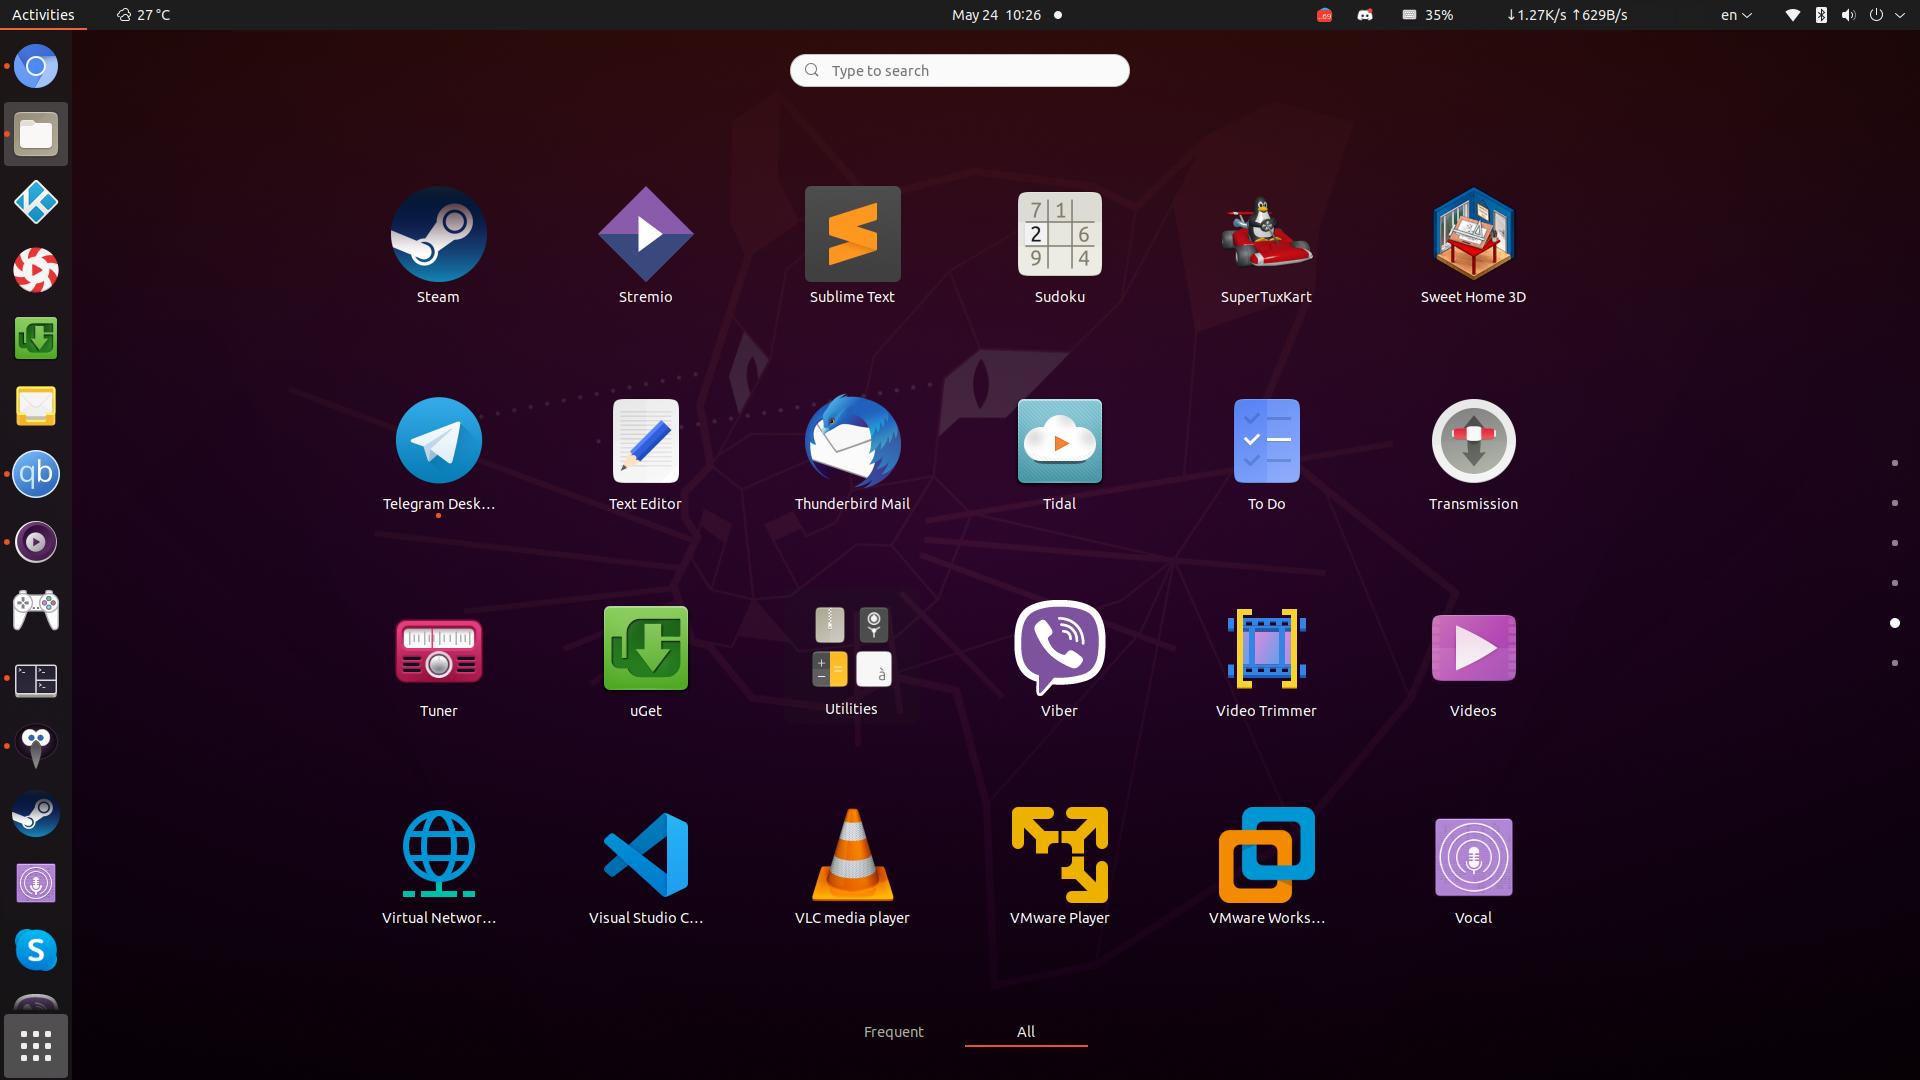Open the en input source dropdown
The image size is (1920, 1080).
pos(1736,15)
